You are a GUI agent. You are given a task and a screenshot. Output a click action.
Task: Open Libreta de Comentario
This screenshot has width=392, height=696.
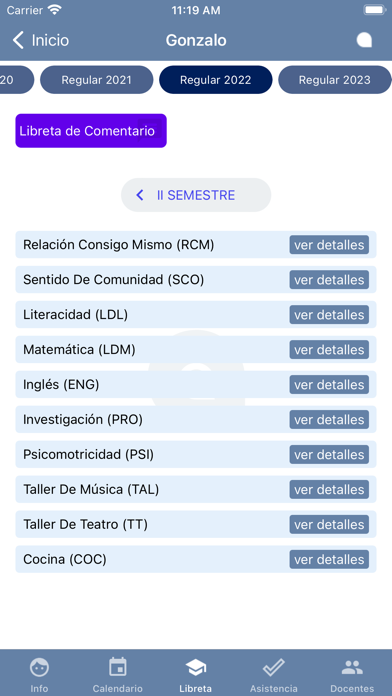tap(91, 131)
